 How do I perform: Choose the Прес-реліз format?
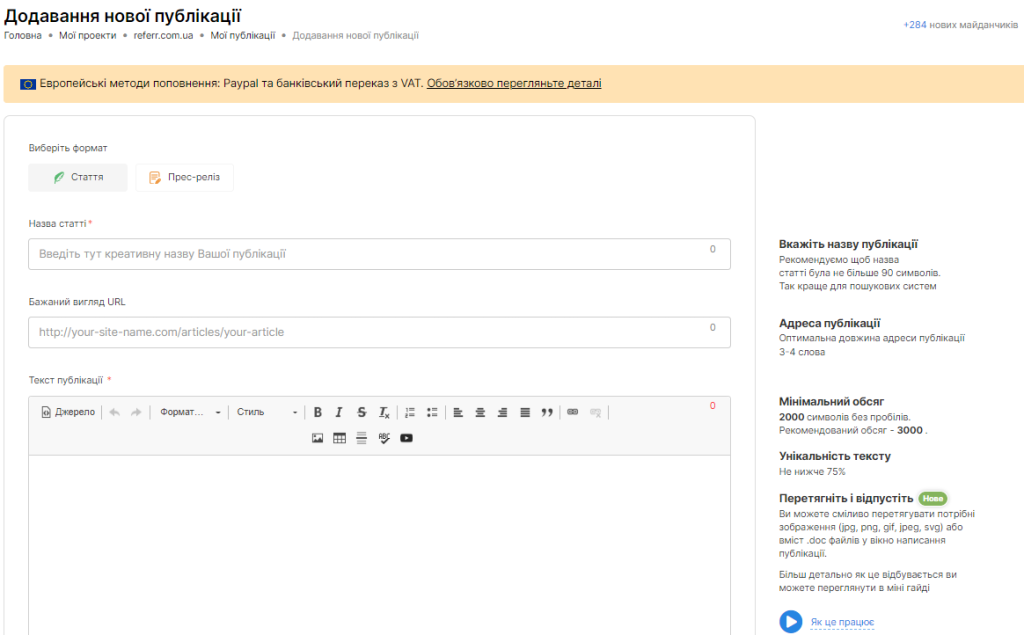[185, 177]
